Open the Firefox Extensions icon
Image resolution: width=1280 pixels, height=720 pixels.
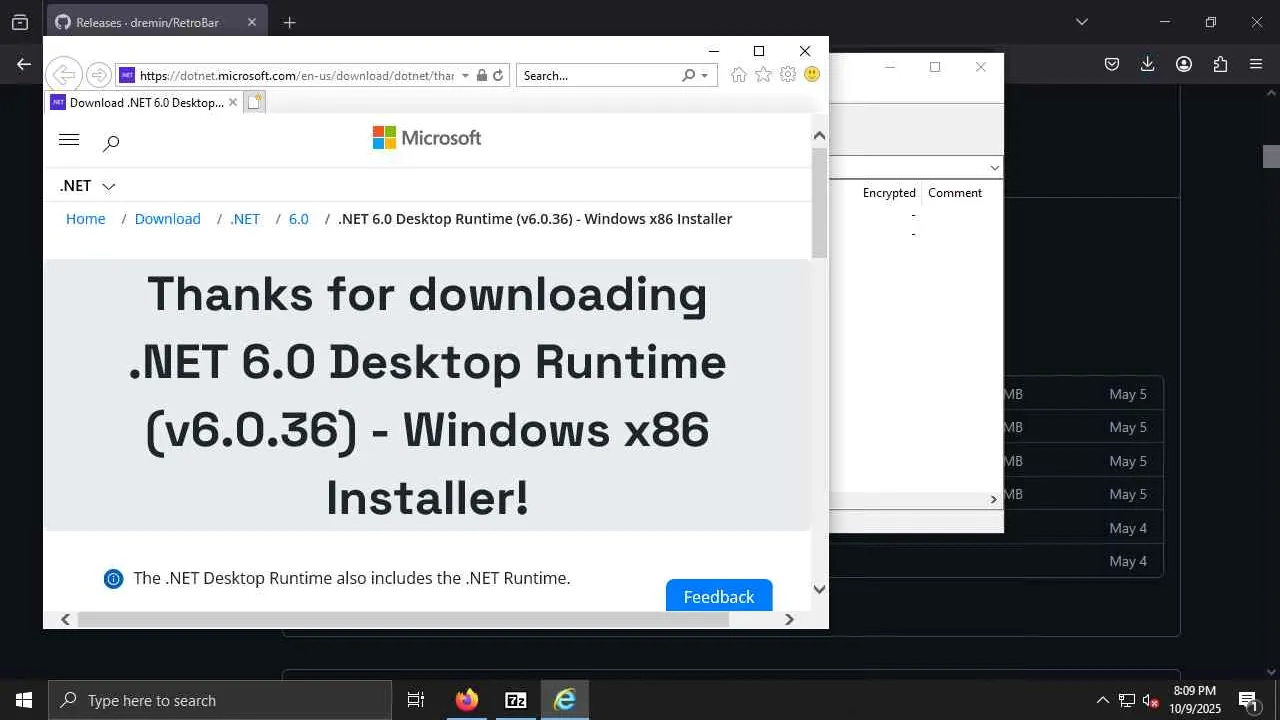point(1220,64)
